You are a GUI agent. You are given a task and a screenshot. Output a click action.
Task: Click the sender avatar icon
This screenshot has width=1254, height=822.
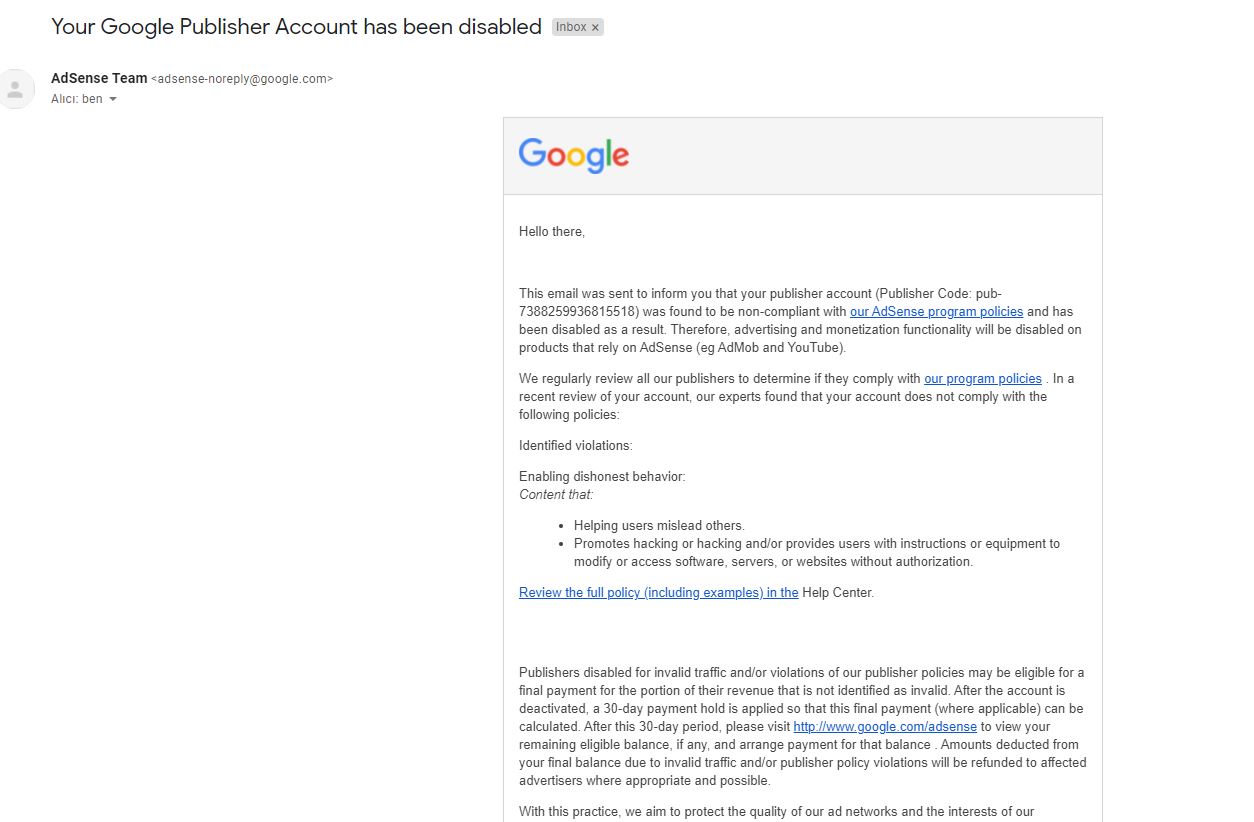pyautogui.click(x=15, y=89)
